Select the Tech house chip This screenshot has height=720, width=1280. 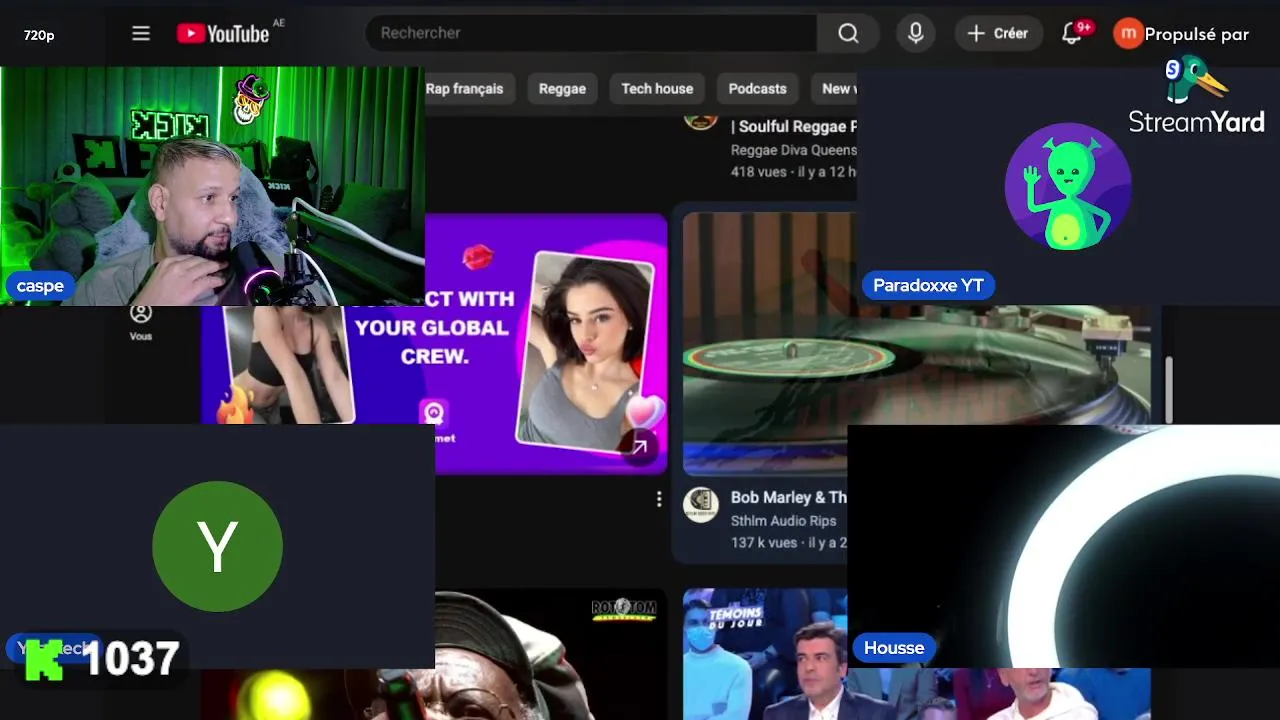657,89
